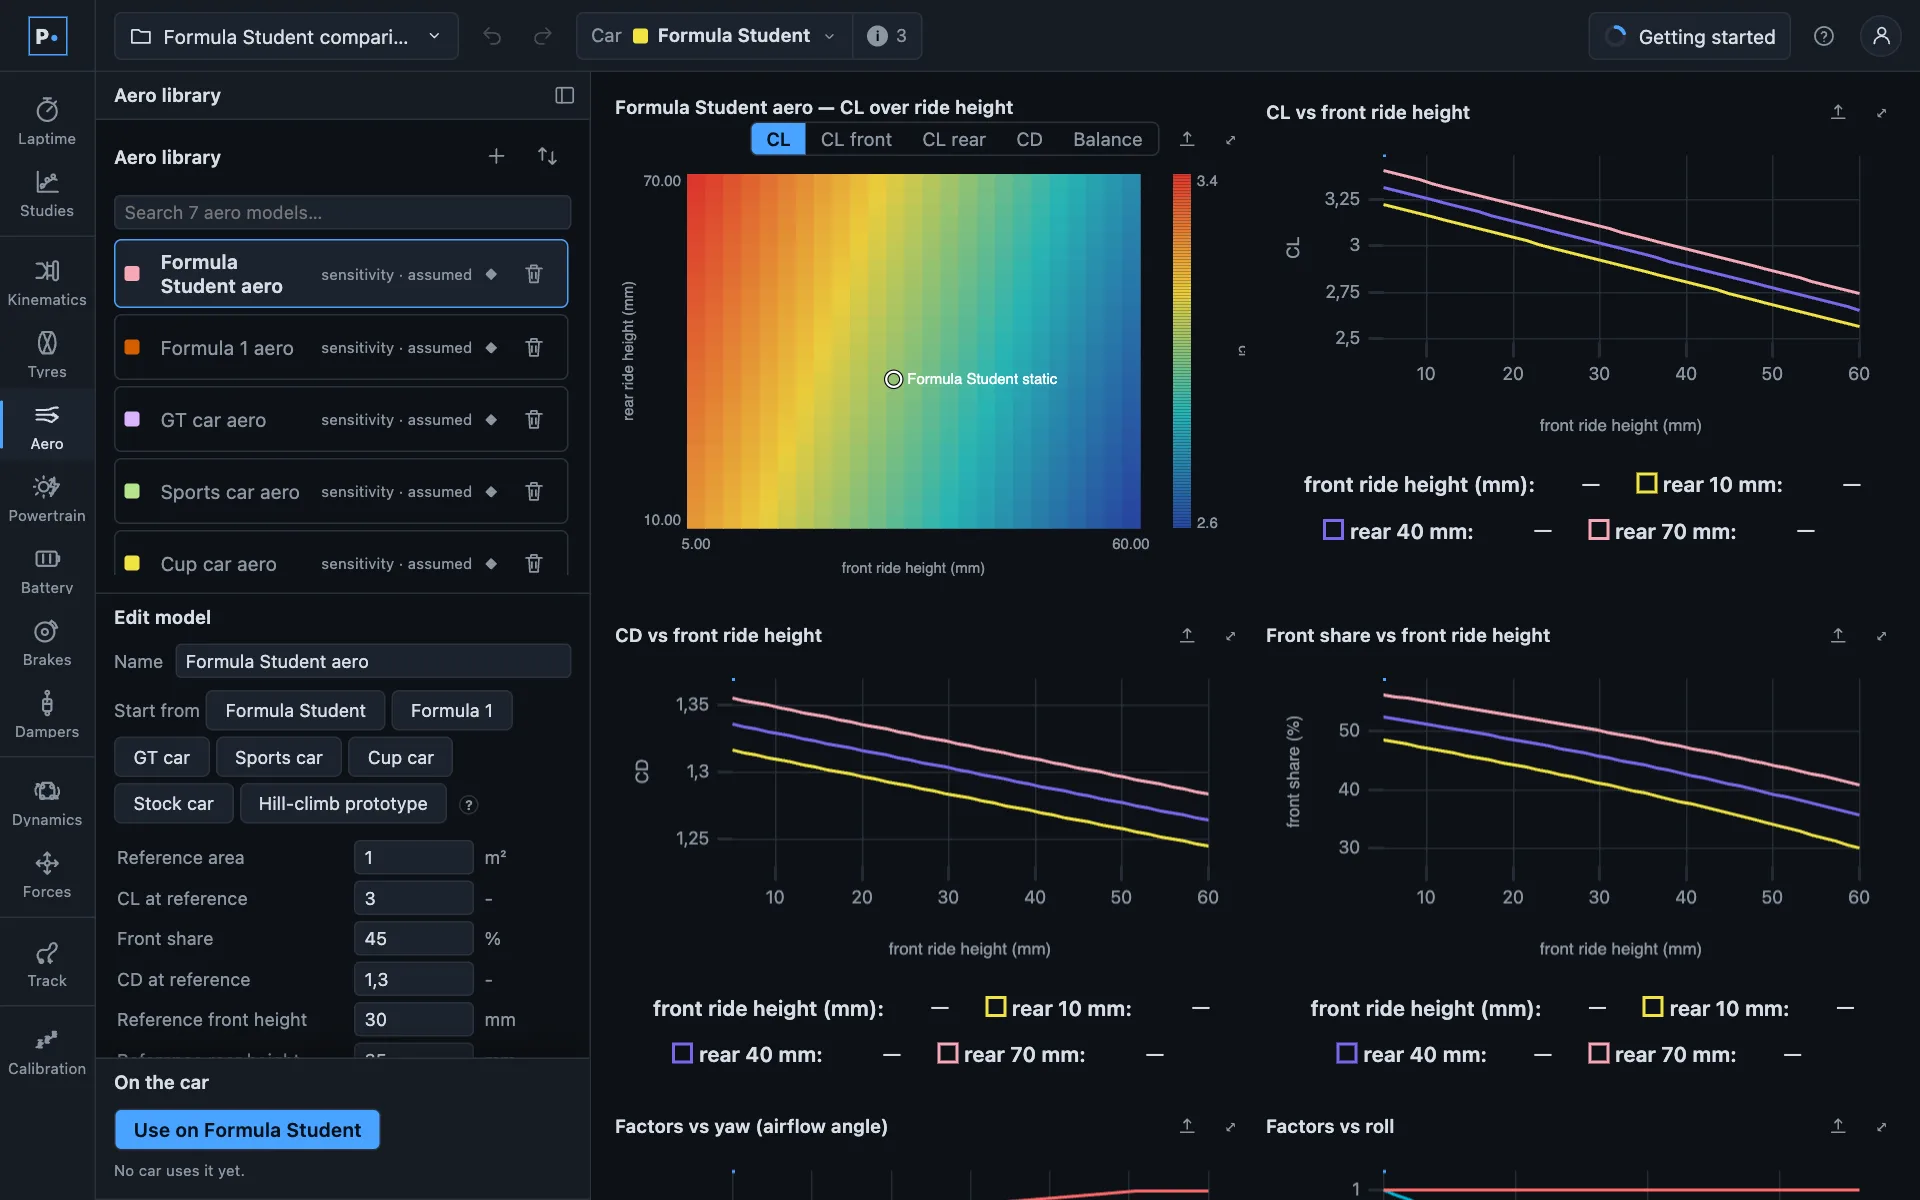Screen dimensions: 1920x1200
Task: Open the Calibration section
Action: [47, 1052]
